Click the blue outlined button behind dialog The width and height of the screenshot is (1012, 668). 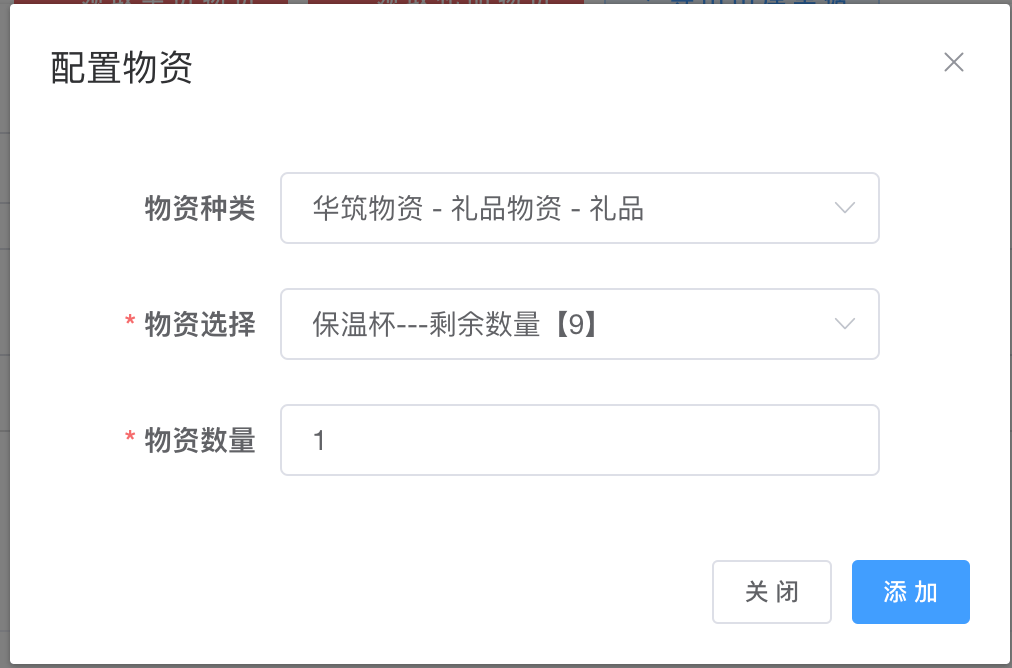pos(740,2)
